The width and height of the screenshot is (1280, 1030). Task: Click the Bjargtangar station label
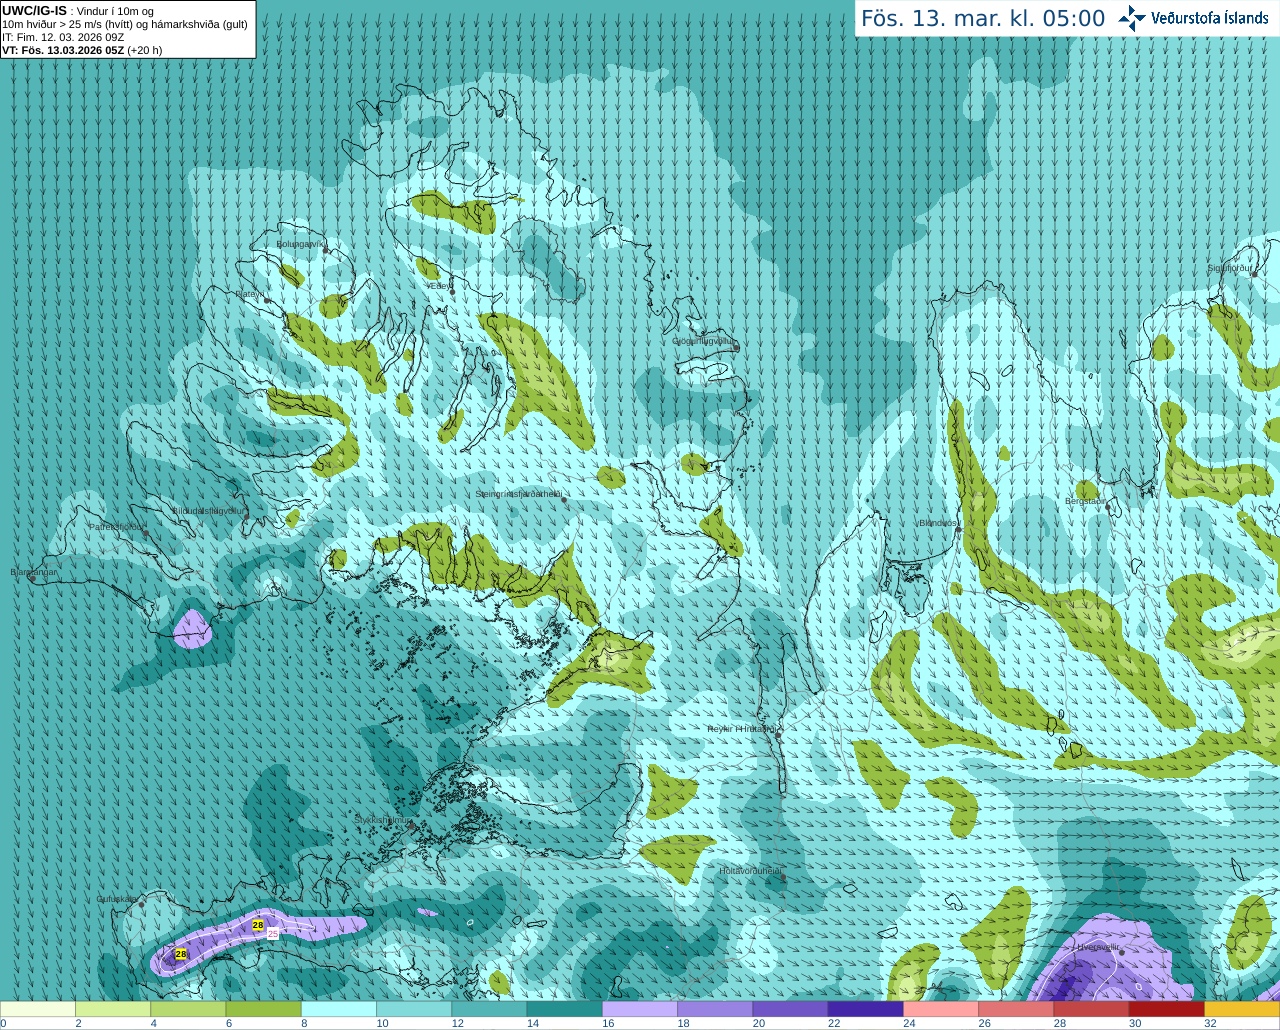click(x=34, y=572)
